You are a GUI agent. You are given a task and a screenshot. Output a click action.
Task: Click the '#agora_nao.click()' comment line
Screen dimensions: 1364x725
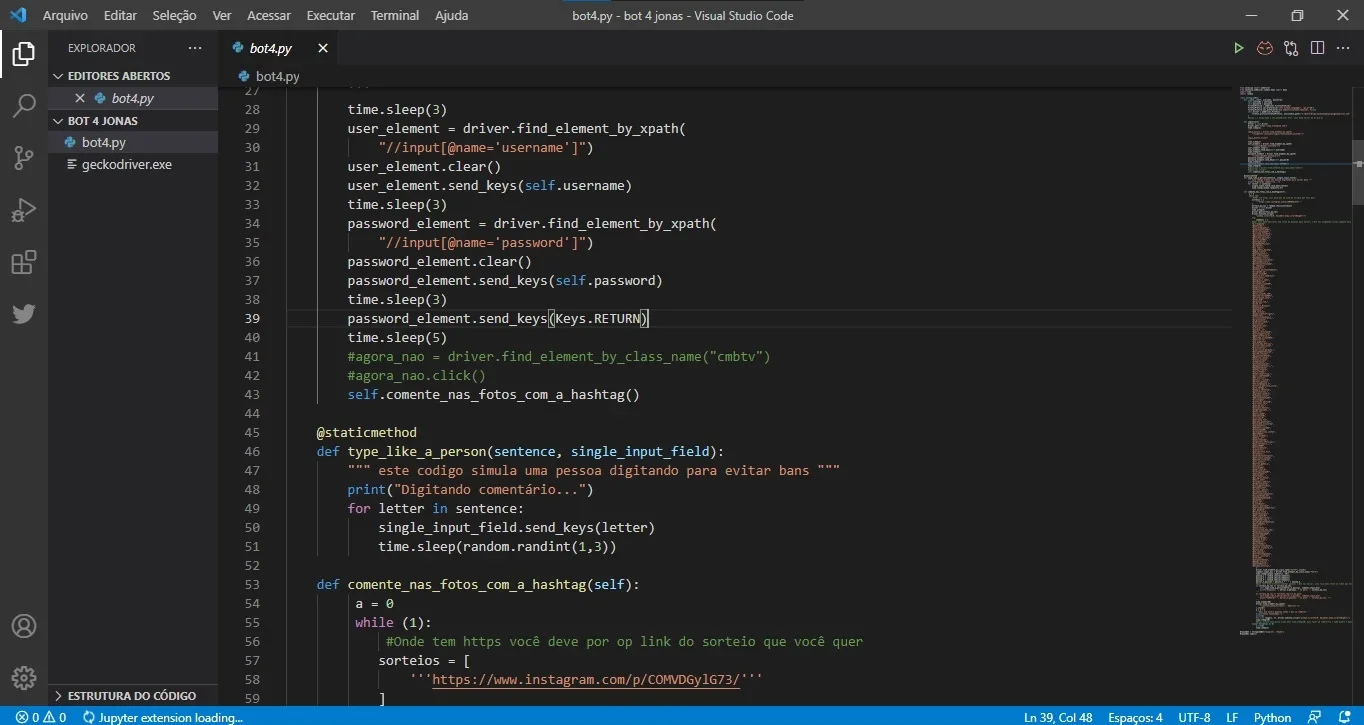(x=416, y=376)
